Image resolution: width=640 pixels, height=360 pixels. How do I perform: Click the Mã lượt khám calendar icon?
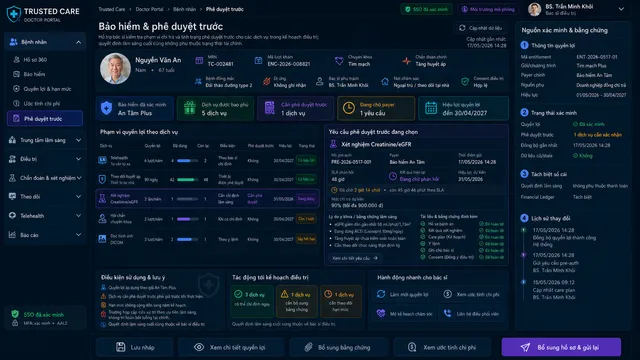pos(258,60)
